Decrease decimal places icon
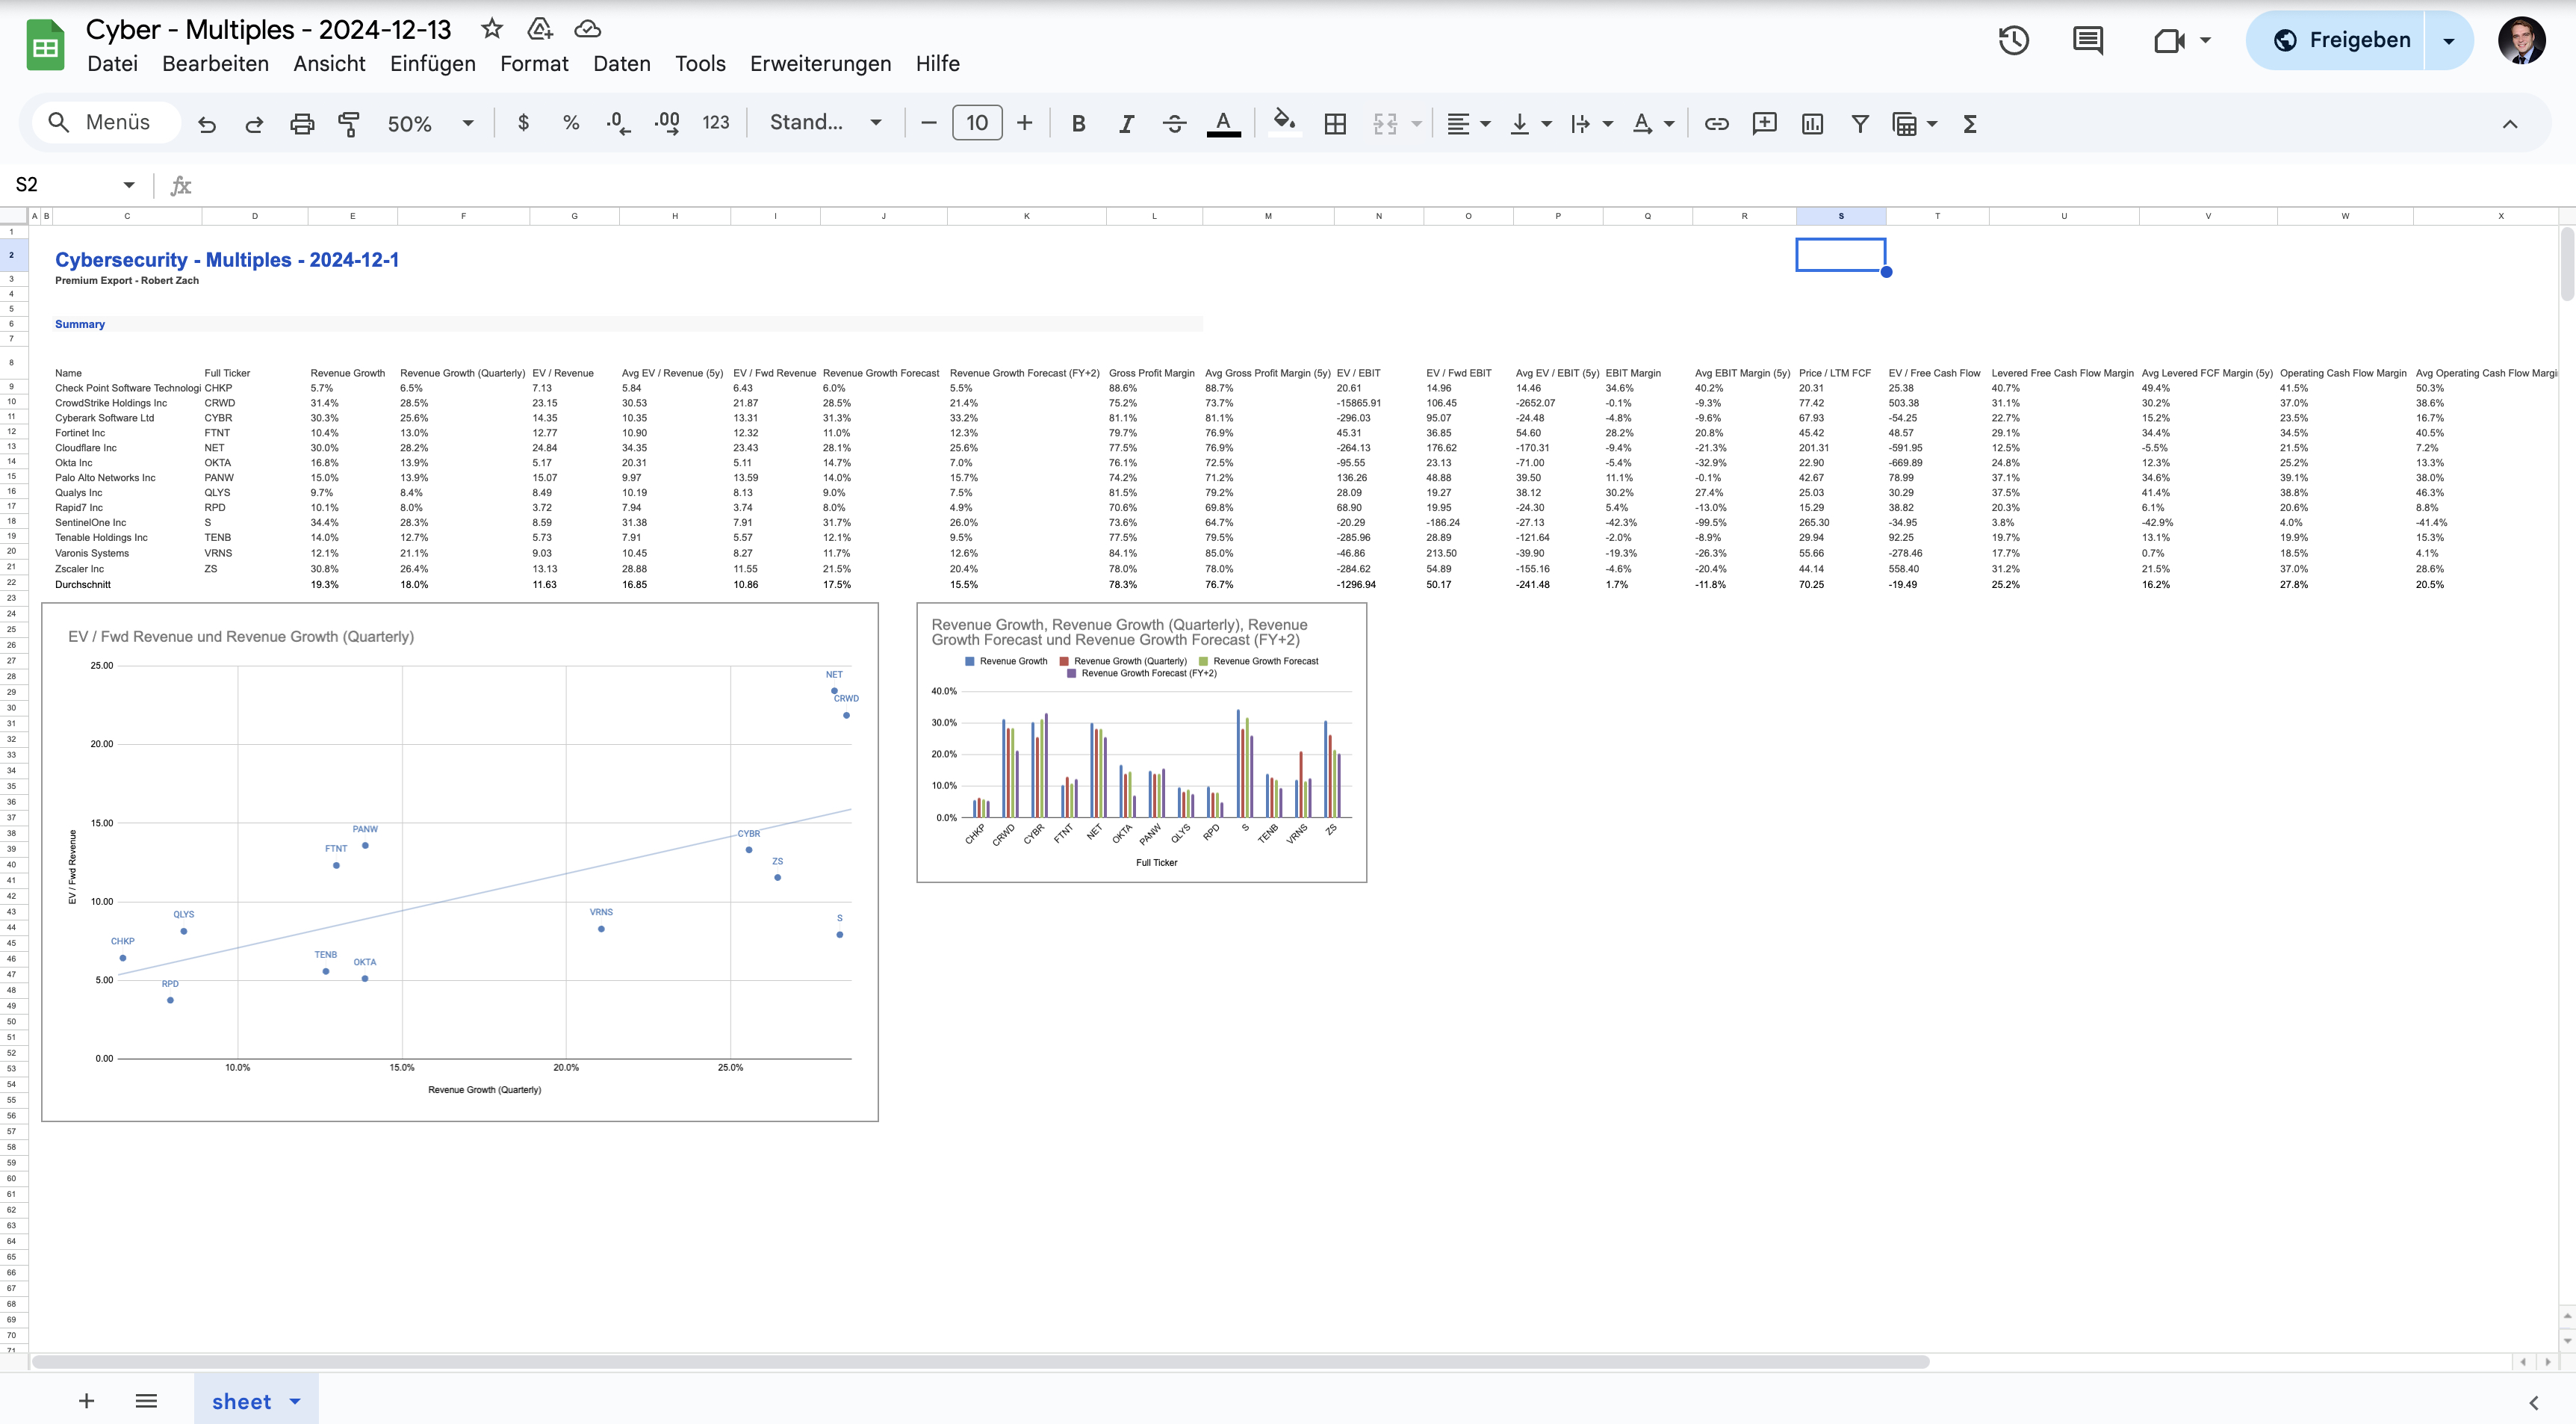The width and height of the screenshot is (2576, 1424). [619, 123]
